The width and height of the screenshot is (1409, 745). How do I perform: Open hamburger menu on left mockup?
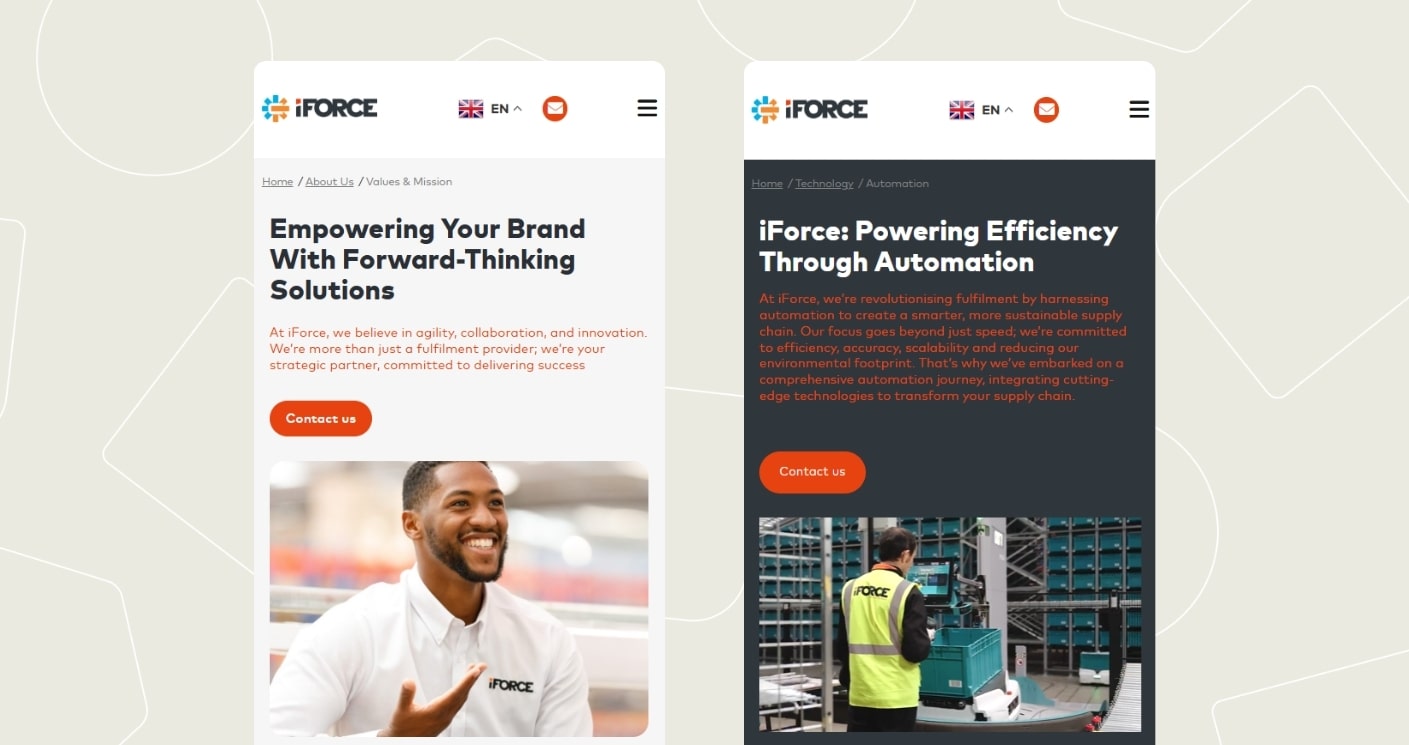coord(647,108)
